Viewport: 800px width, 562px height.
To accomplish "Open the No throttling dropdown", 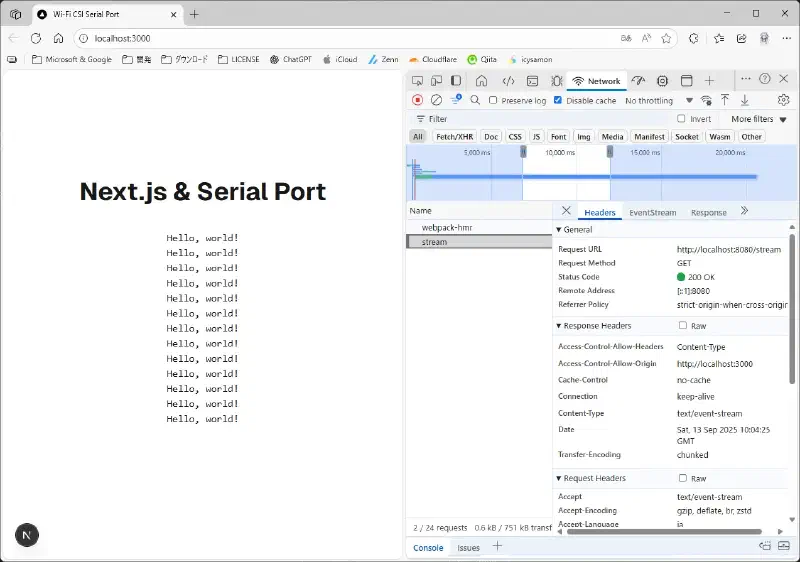I will point(659,100).
